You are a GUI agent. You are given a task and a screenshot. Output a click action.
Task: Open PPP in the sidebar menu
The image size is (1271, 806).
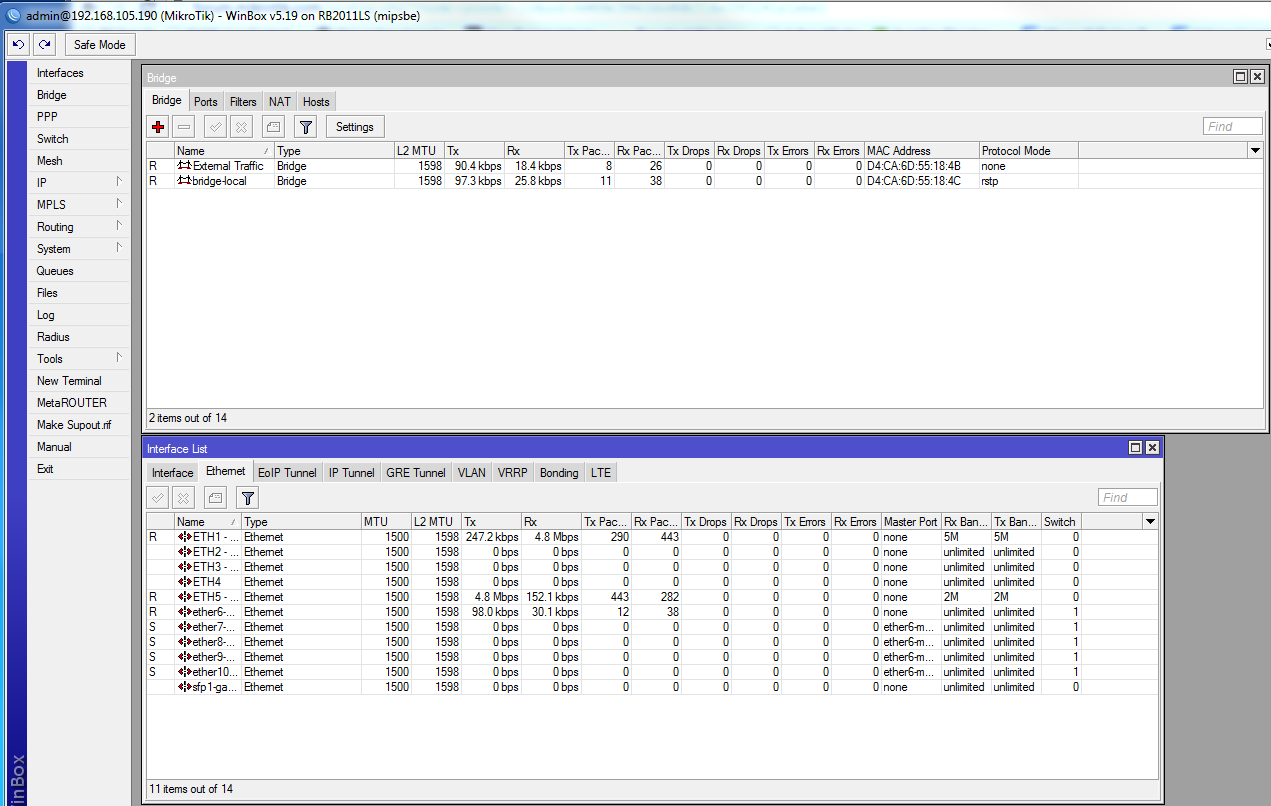(79, 117)
